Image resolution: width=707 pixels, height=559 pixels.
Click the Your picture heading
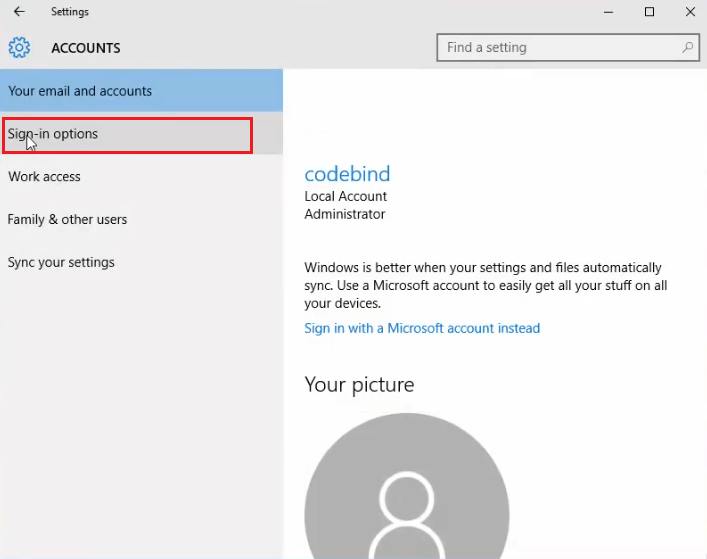(x=359, y=385)
